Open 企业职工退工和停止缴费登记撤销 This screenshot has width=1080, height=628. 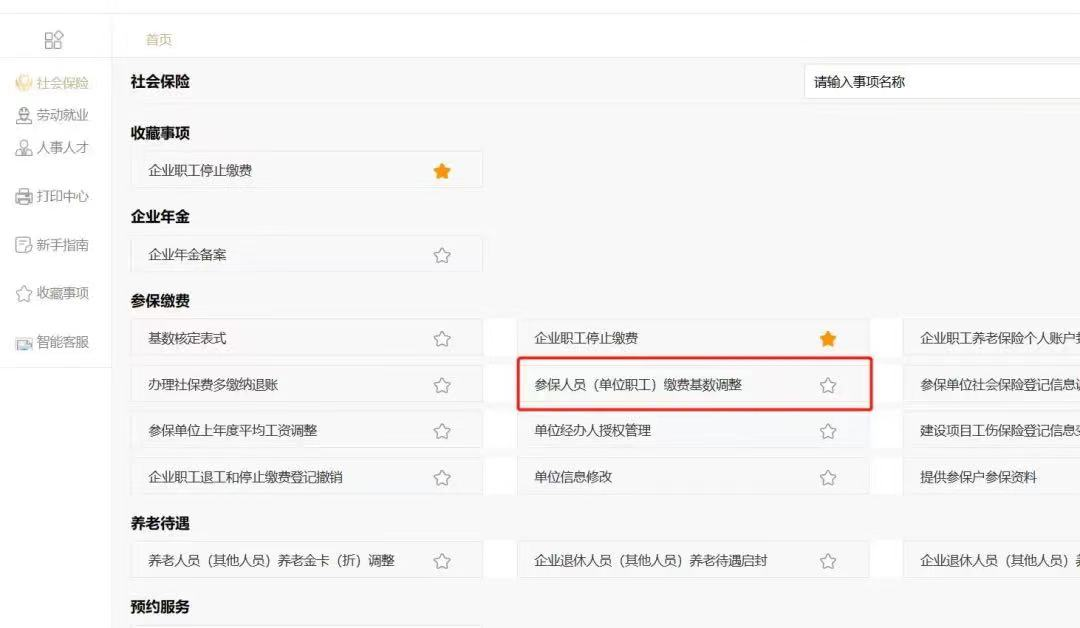(x=245, y=477)
